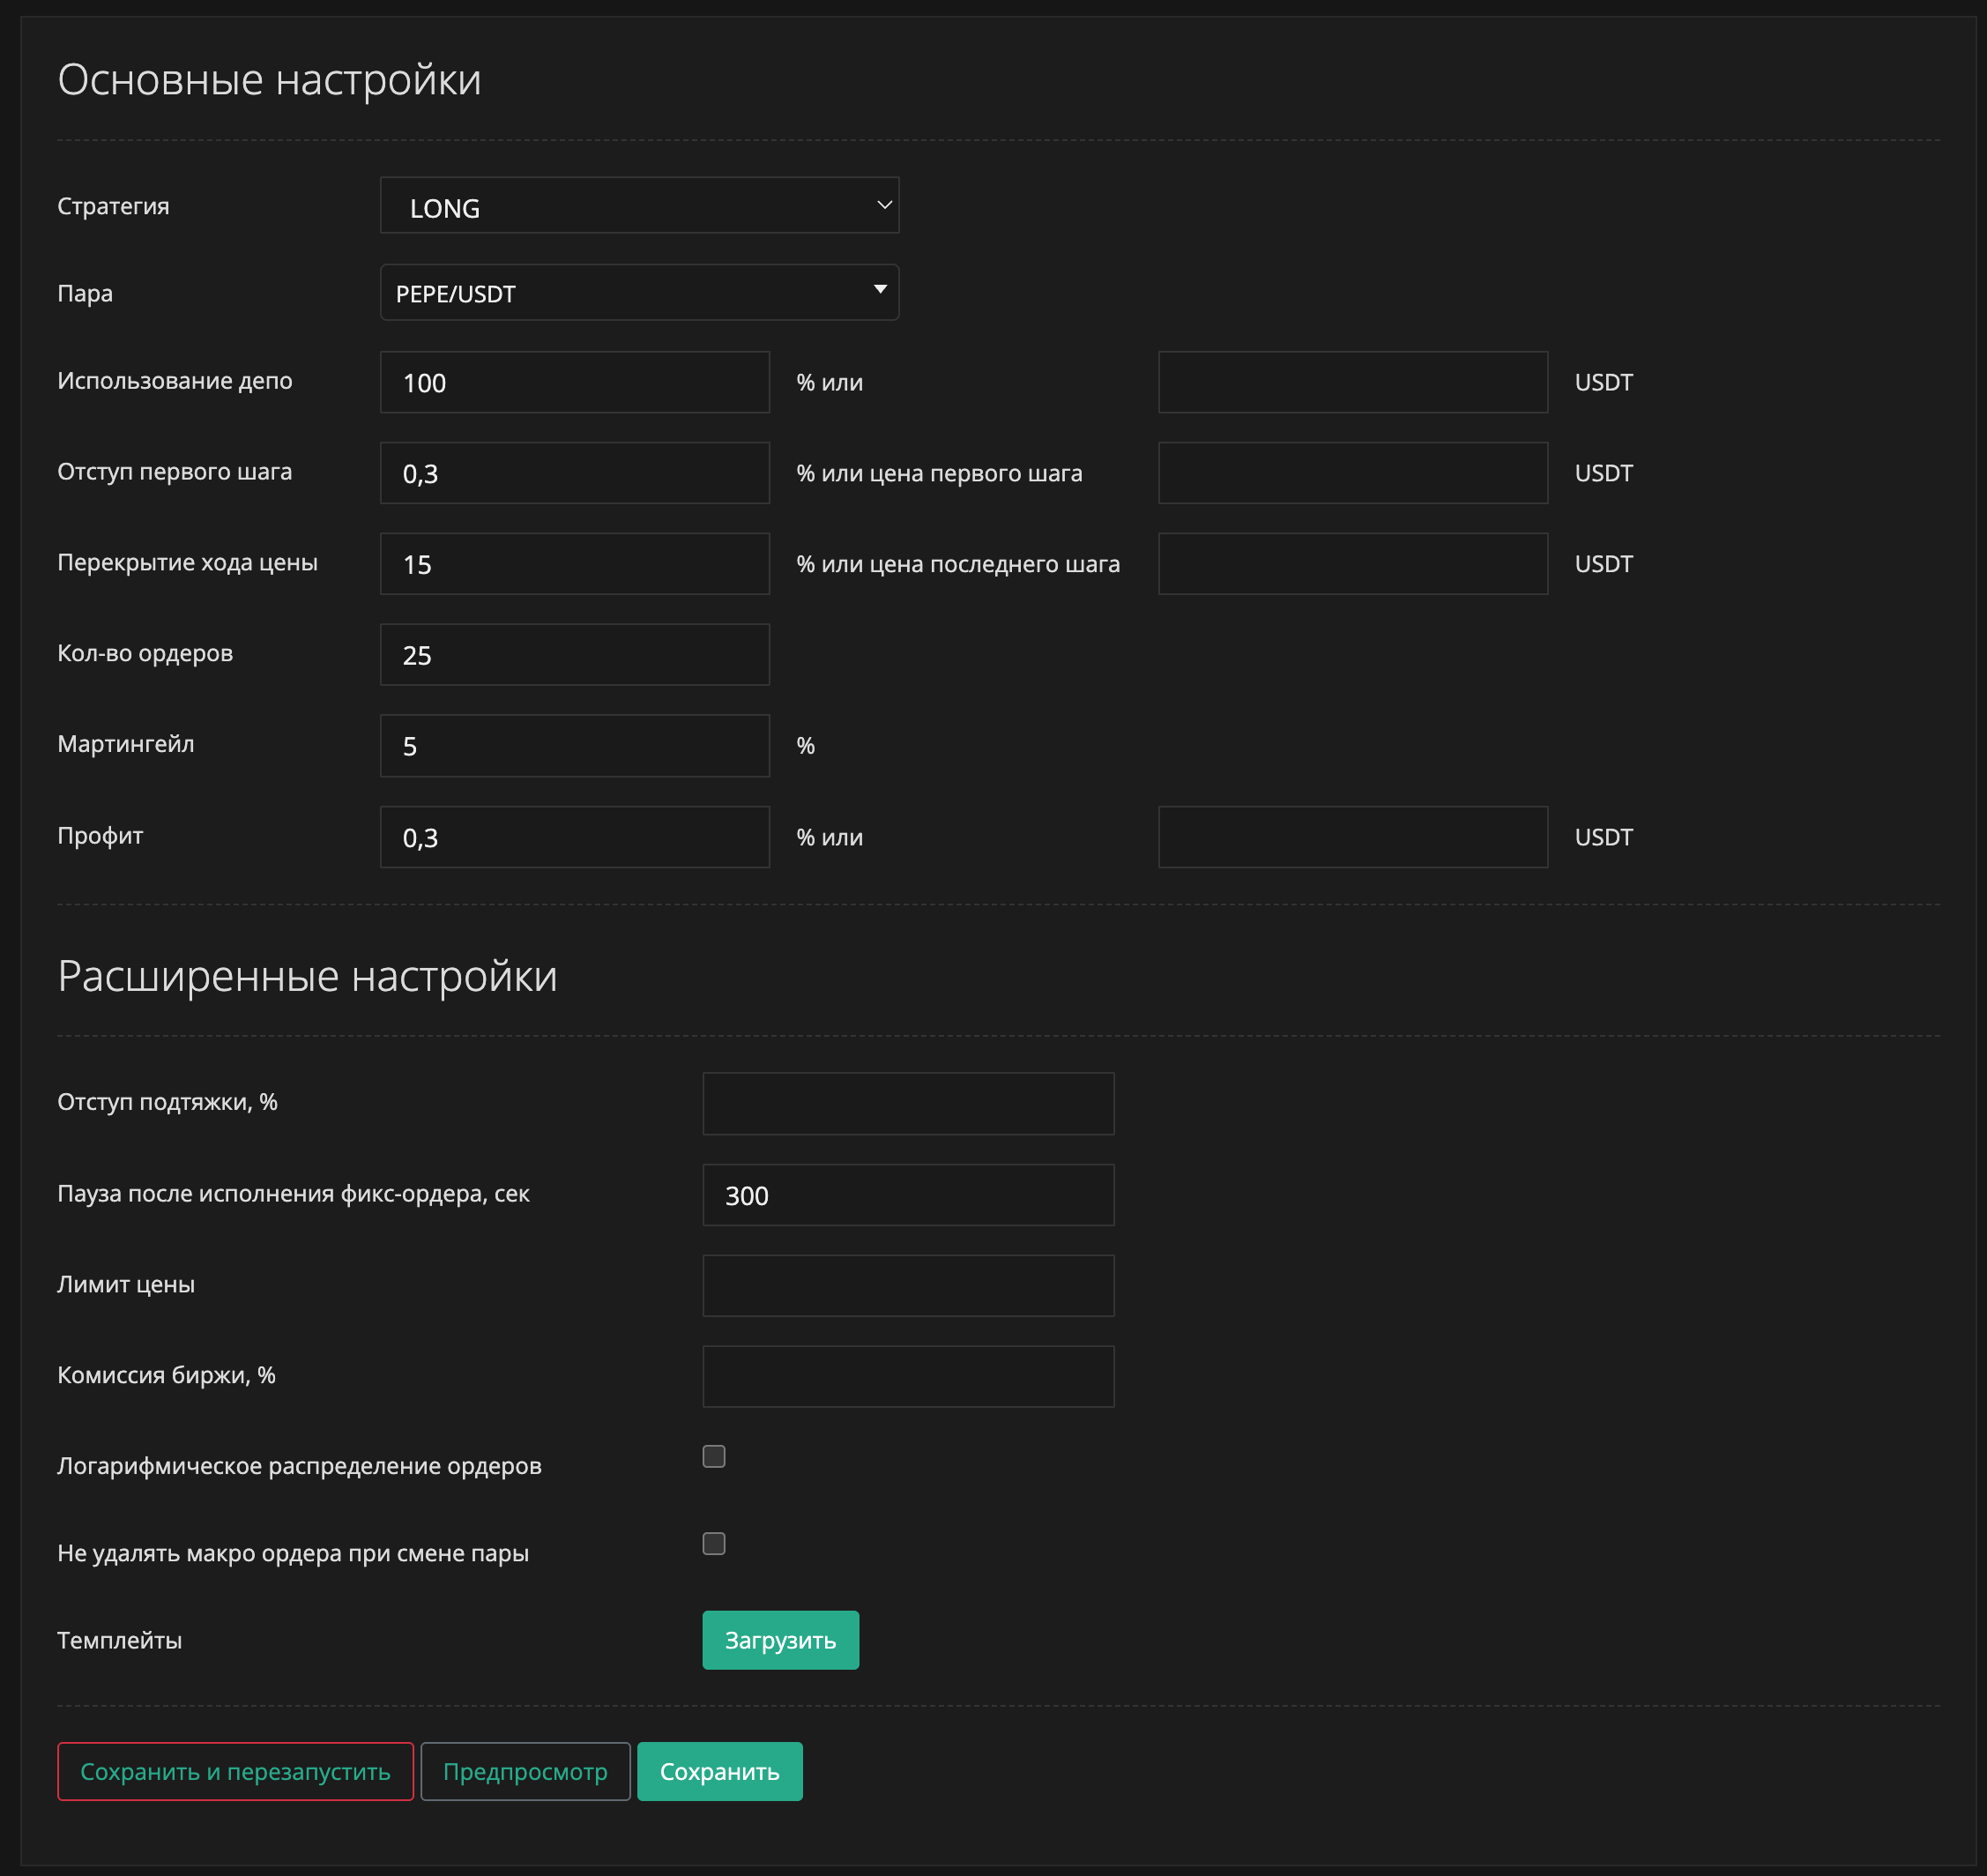Enable Логарифмическое распределение ордеров checkbox
This screenshot has height=1876, width=1987.
[714, 1457]
